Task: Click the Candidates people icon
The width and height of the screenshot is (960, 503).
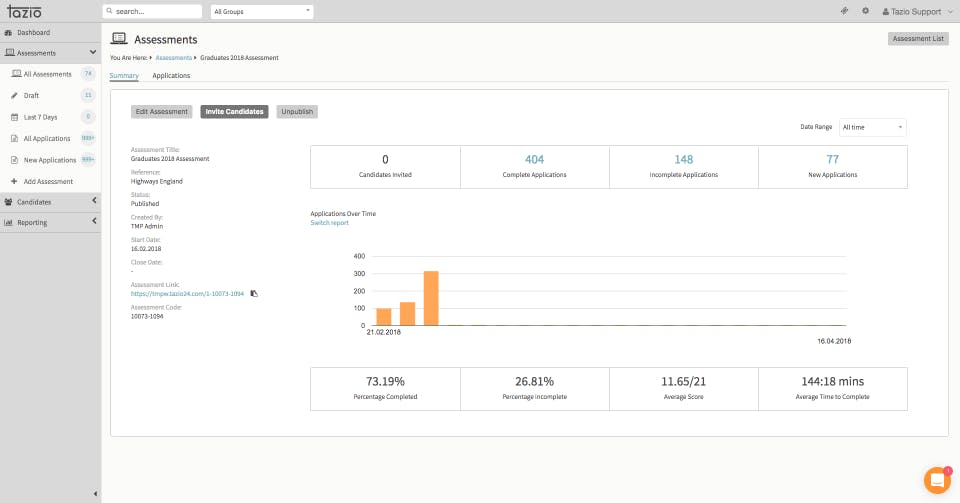Action: coord(9,202)
